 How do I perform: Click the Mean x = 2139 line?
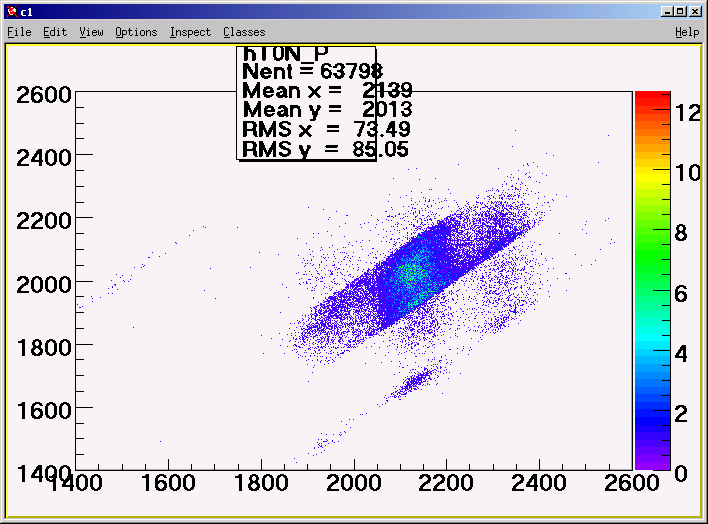point(327,90)
